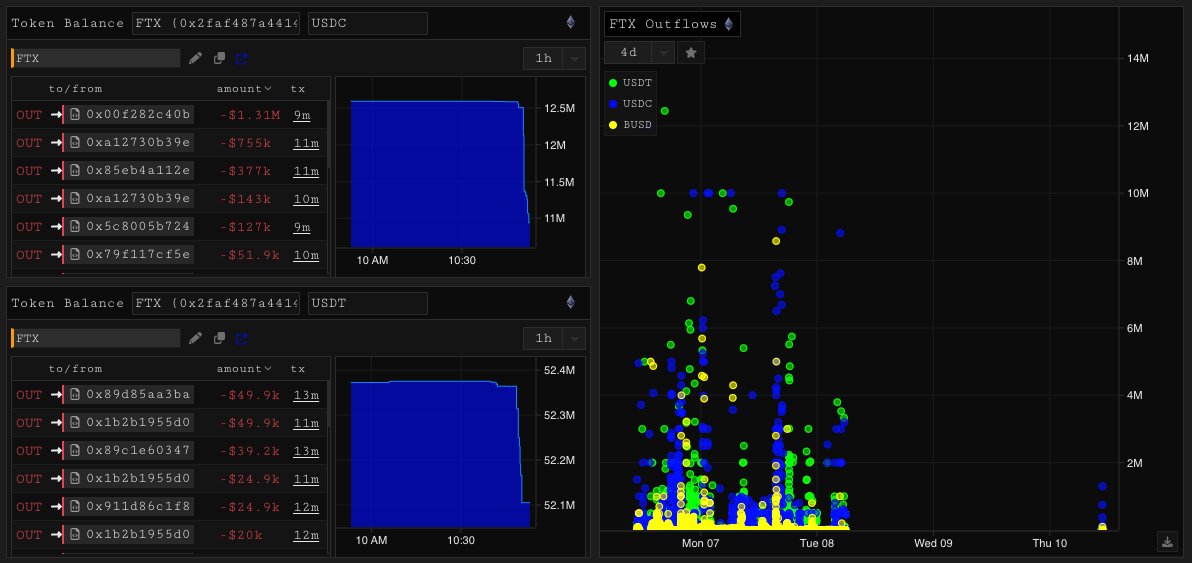Click contract icon next to 0x85eb4a112e
Image resolution: width=1192 pixels, height=563 pixels.
(x=74, y=171)
